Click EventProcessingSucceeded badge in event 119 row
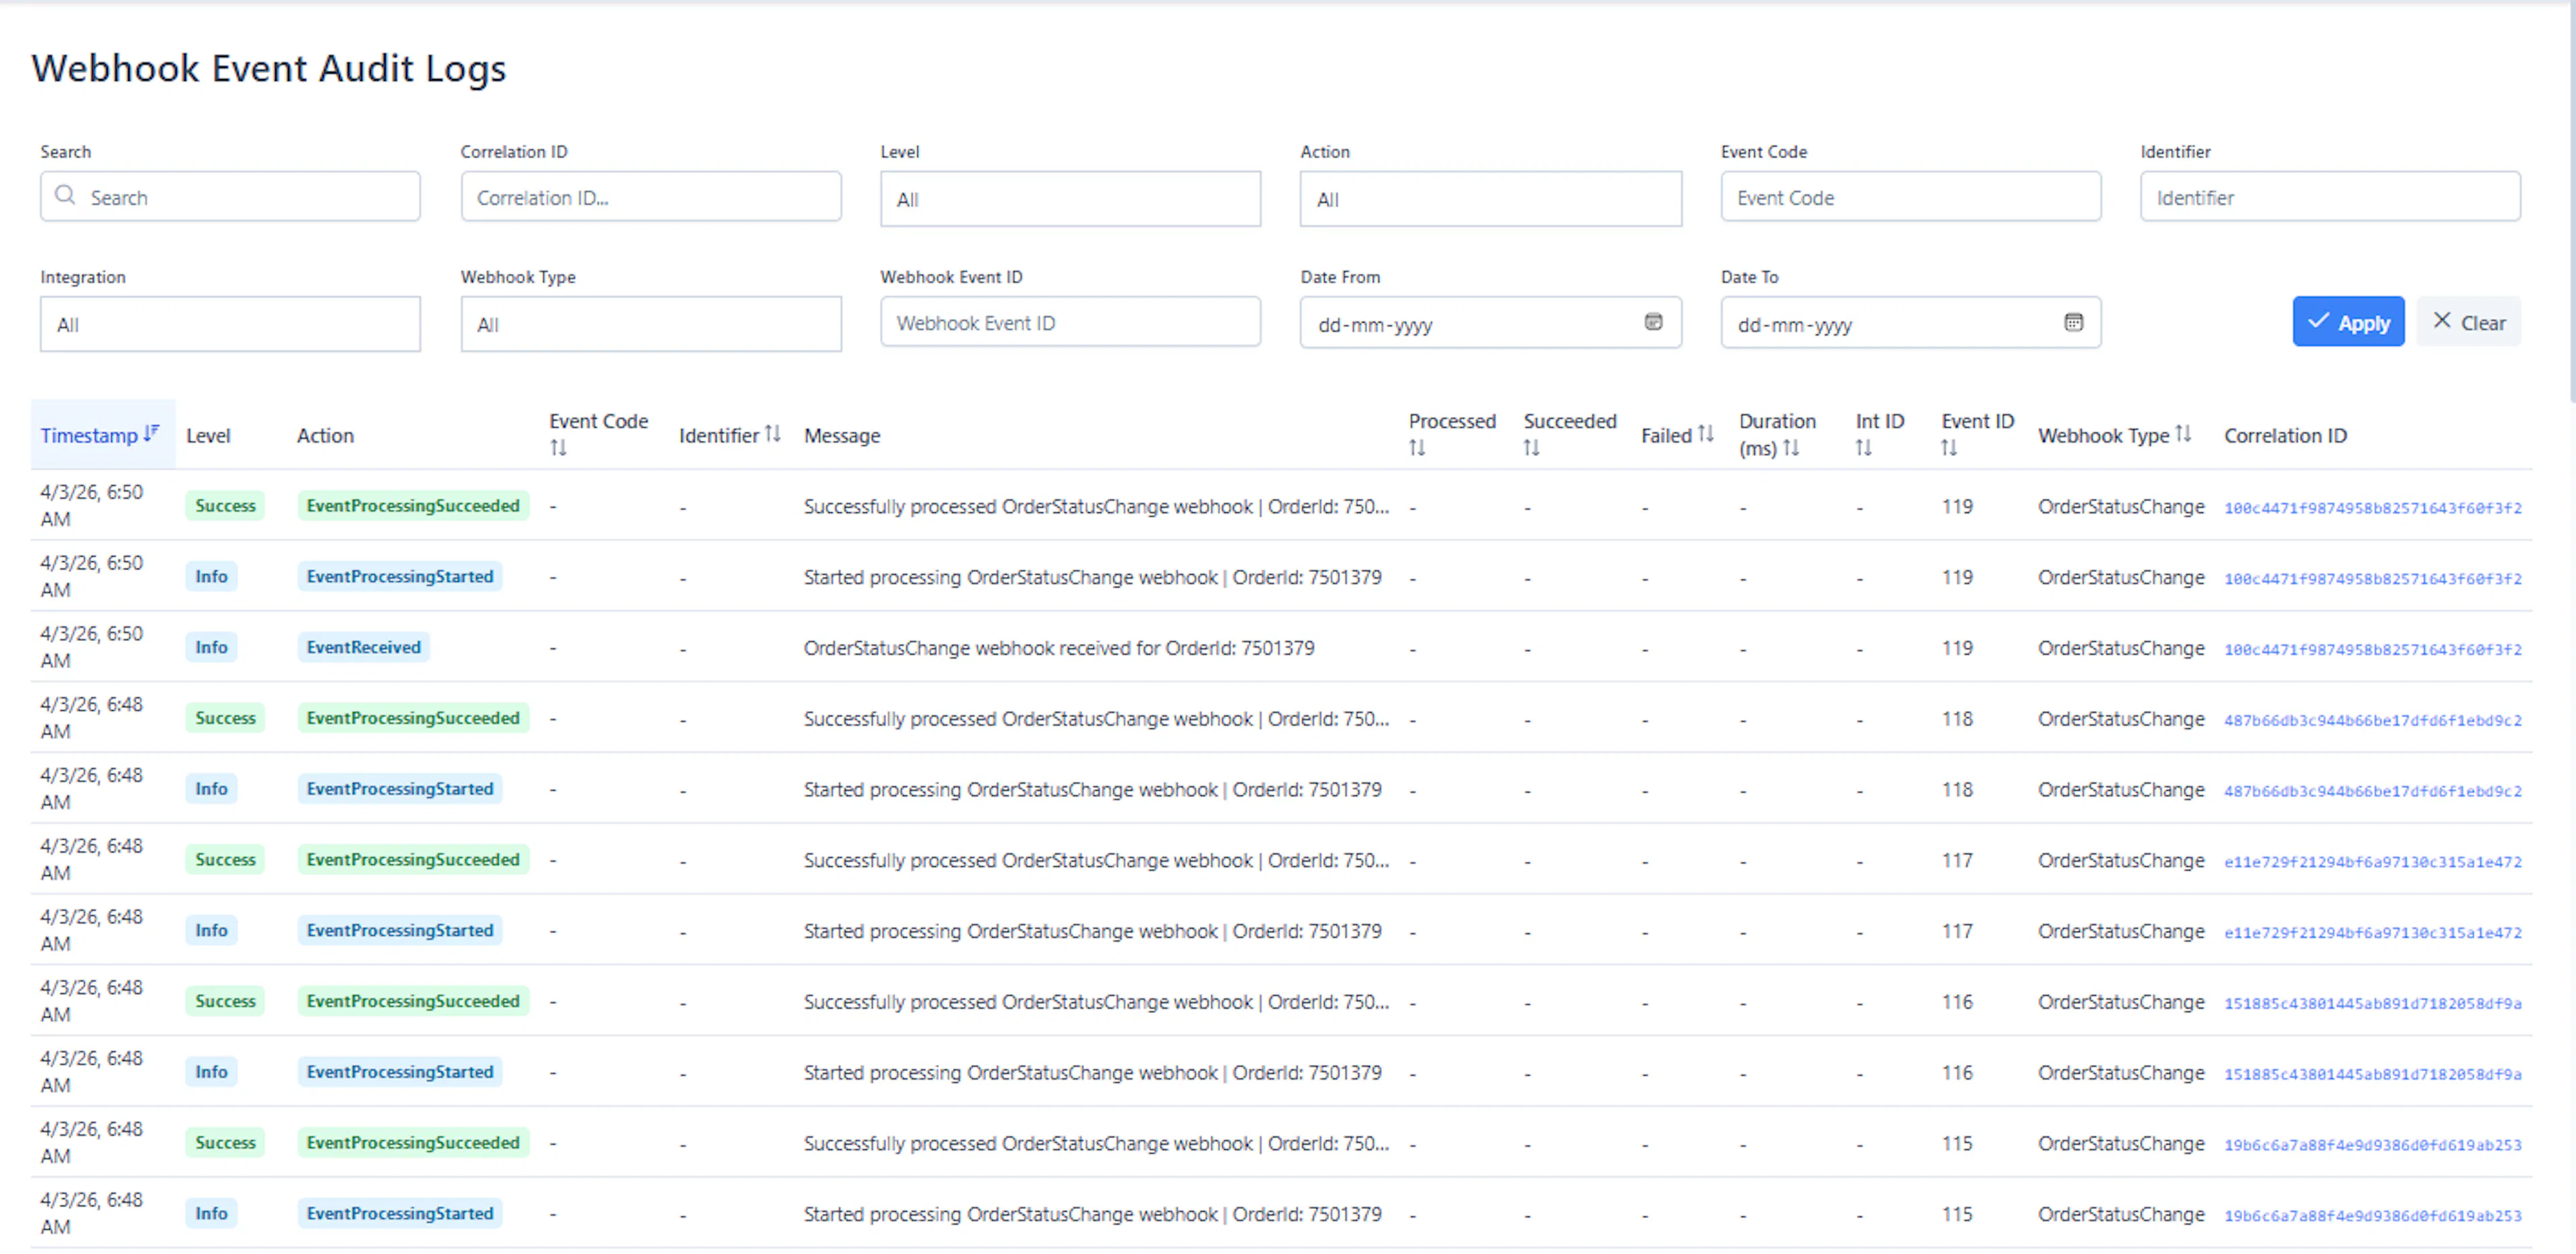The image size is (2576, 1254). [413, 505]
